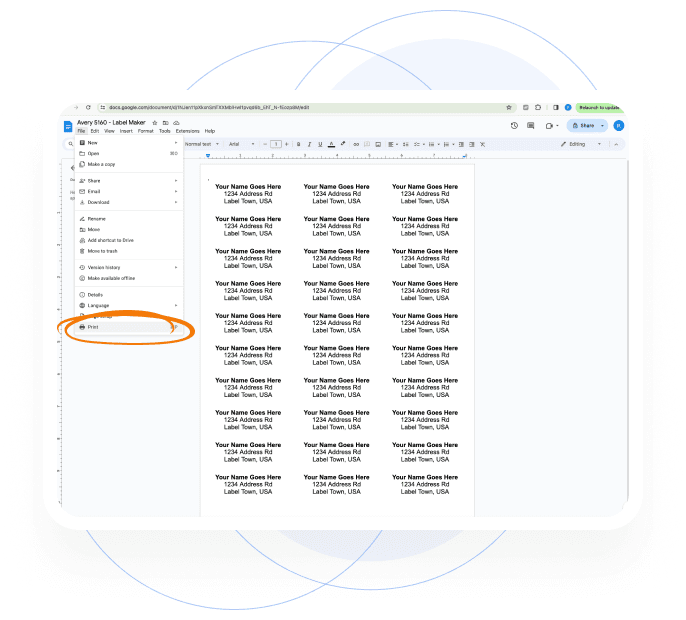Star the Avery 5160 document
This screenshot has width=686, height=620.
click(154, 123)
